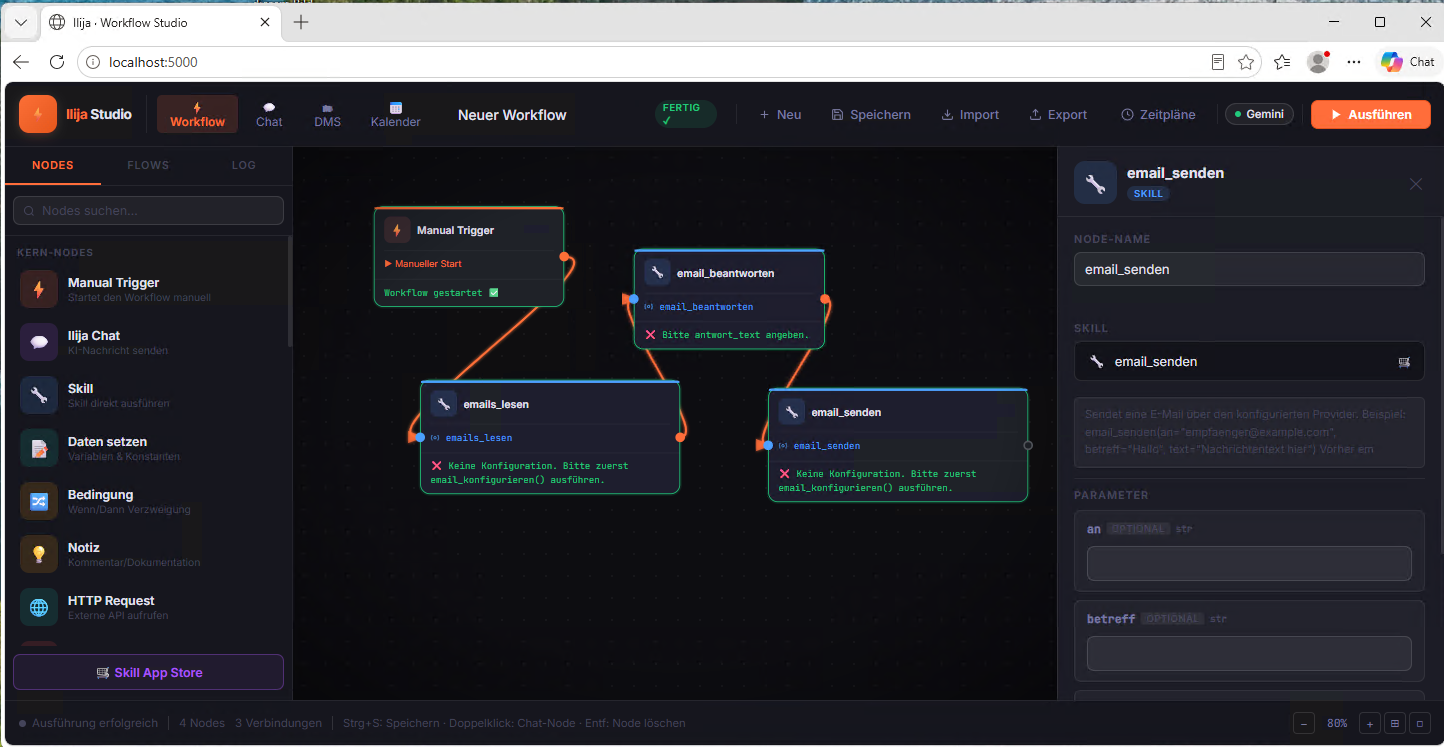Image resolution: width=1444 pixels, height=747 pixels.
Task: Click the Ausführung erfolgreich status text
Action: pos(95,723)
